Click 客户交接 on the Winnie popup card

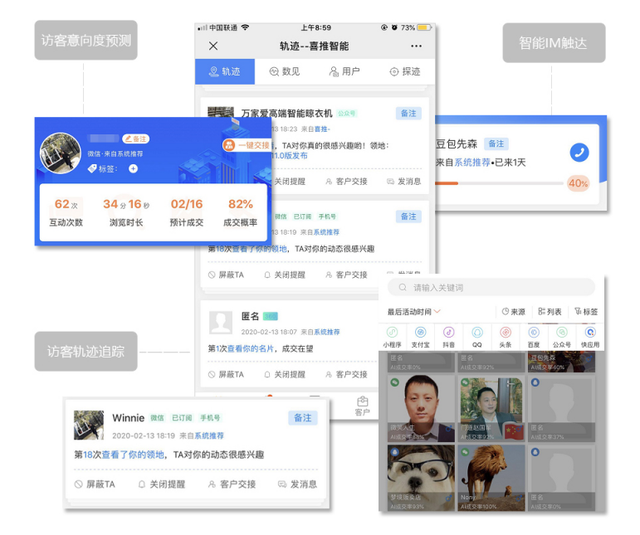(x=232, y=484)
